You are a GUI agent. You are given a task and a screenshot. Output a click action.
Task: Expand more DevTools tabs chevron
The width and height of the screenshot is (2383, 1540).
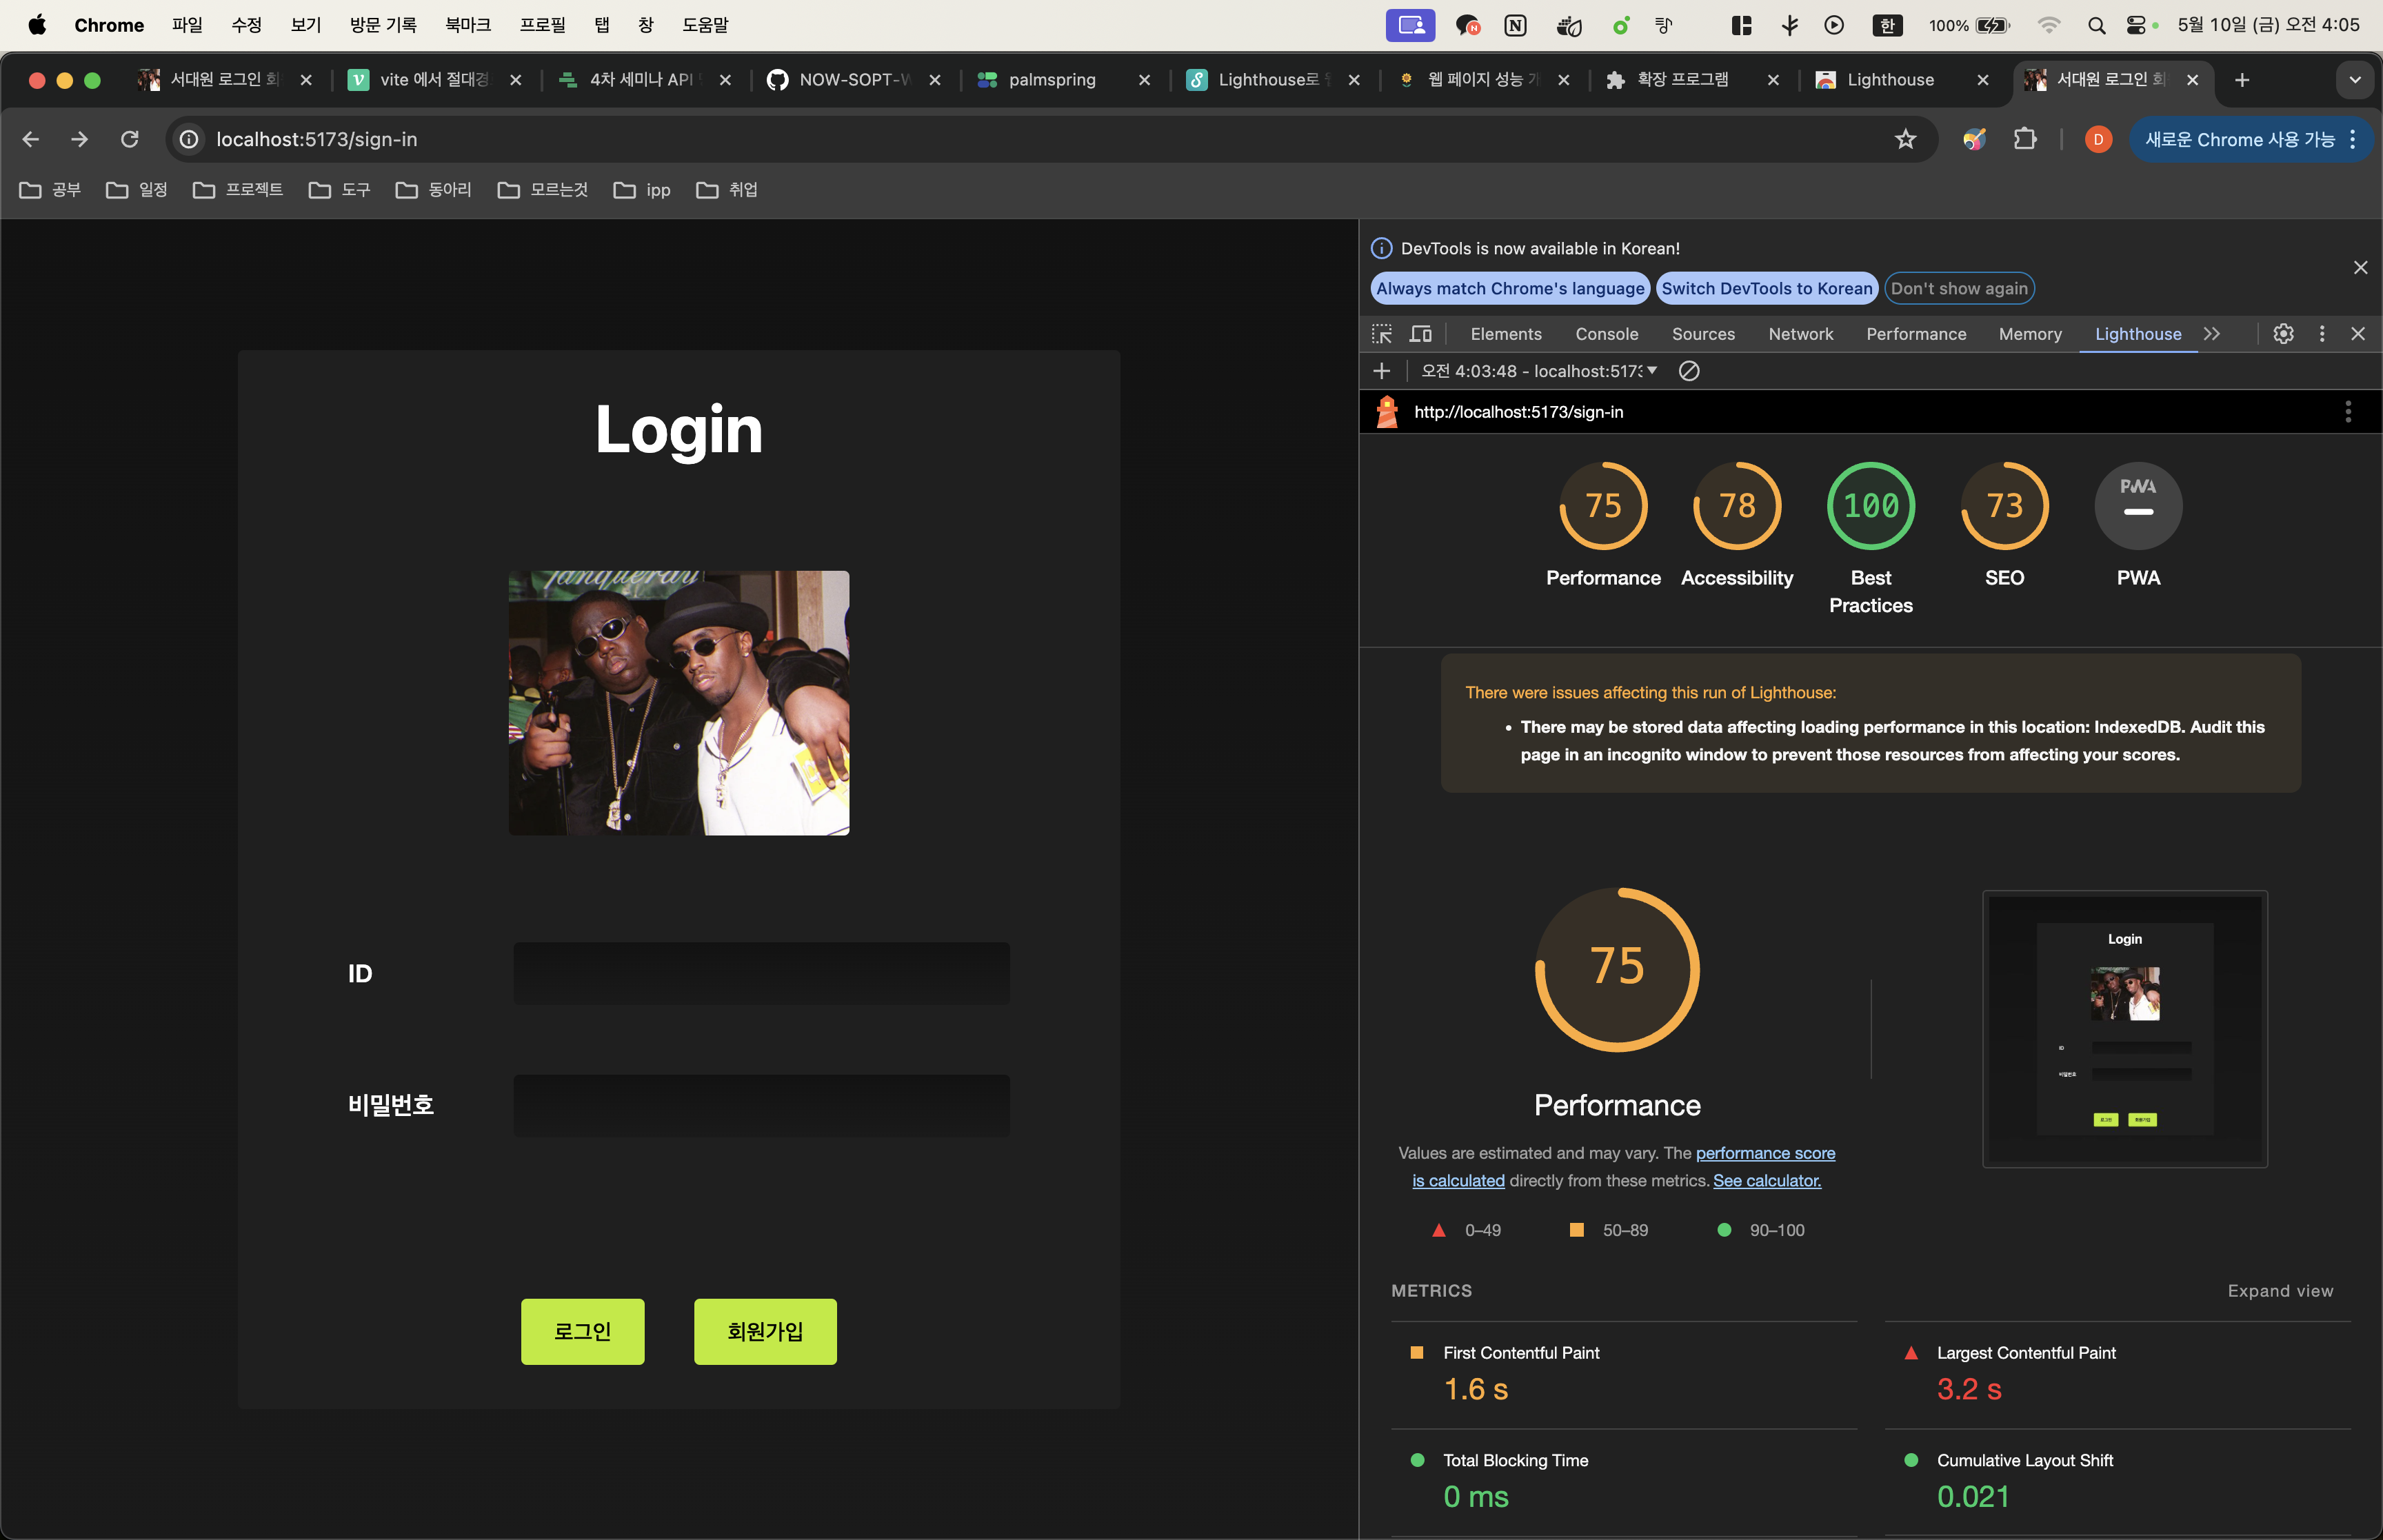pos(2212,334)
